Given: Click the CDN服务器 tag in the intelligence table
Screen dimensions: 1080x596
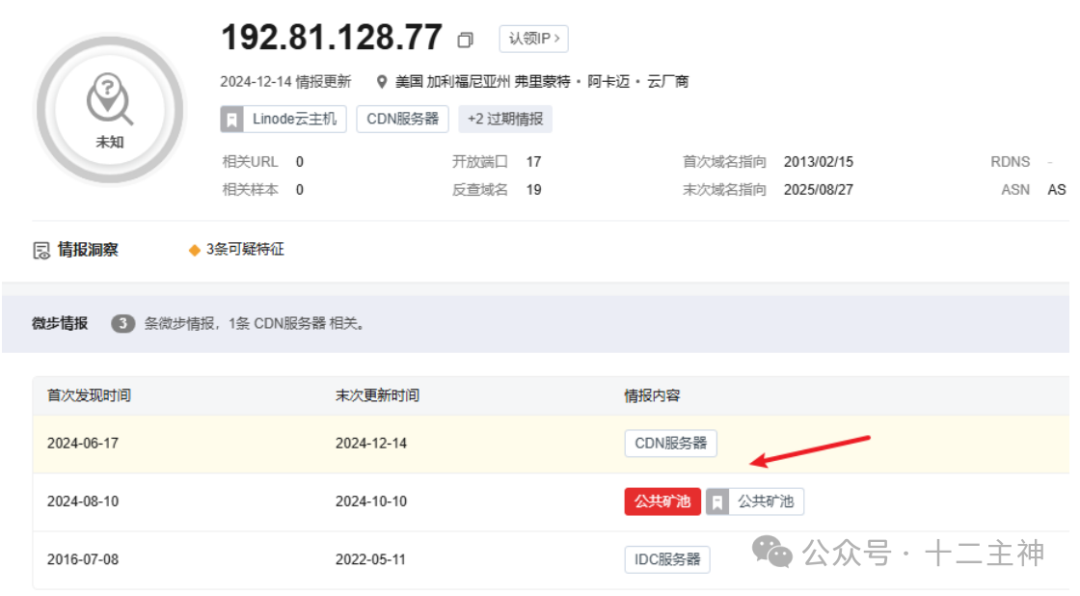Looking at the screenshot, I should click(670, 443).
